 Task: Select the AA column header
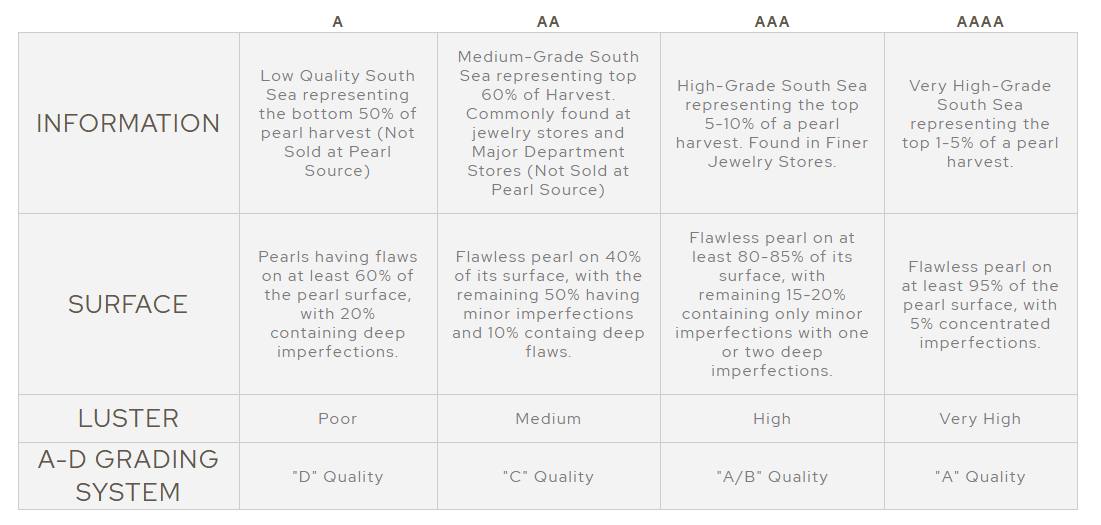tap(548, 22)
